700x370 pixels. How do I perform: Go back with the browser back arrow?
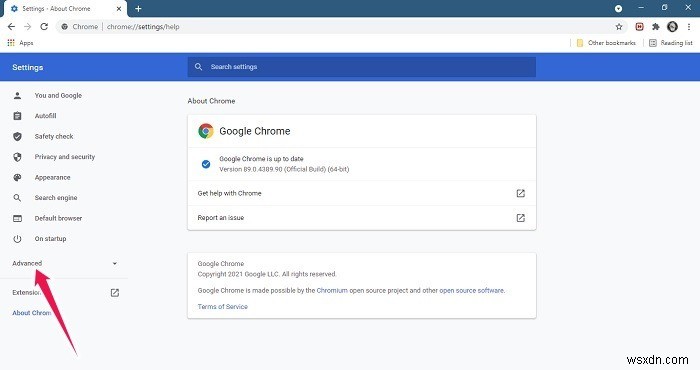click(x=11, y=27)
